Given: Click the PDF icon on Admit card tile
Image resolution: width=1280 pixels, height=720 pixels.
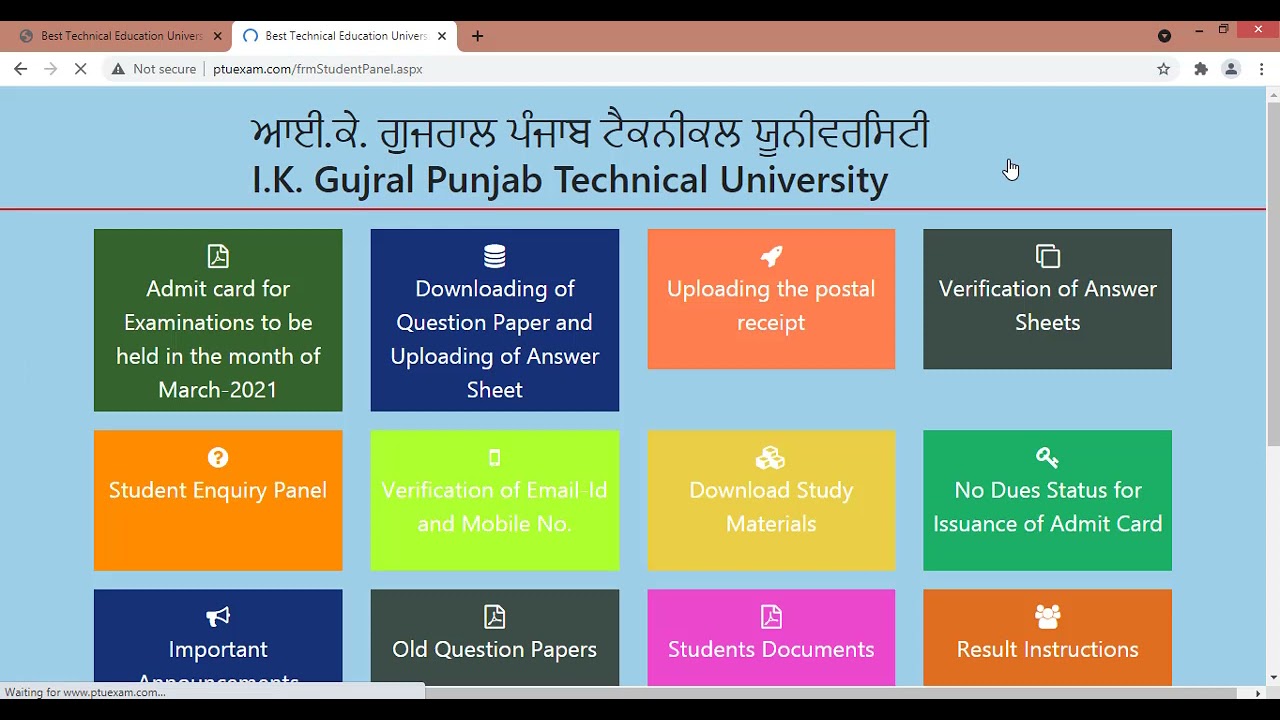Looking at the screenshot, I should [218, 256].
